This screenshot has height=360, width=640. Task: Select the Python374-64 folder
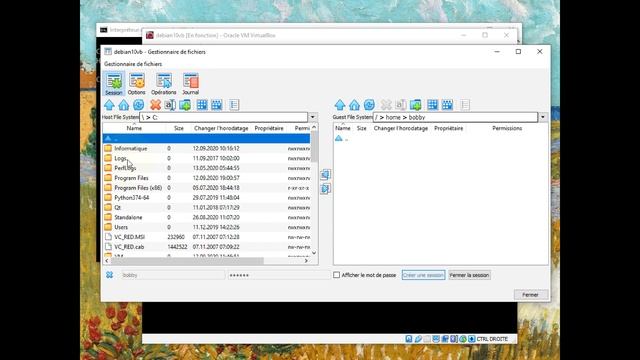pyautogui.click(x=207, y=198)
